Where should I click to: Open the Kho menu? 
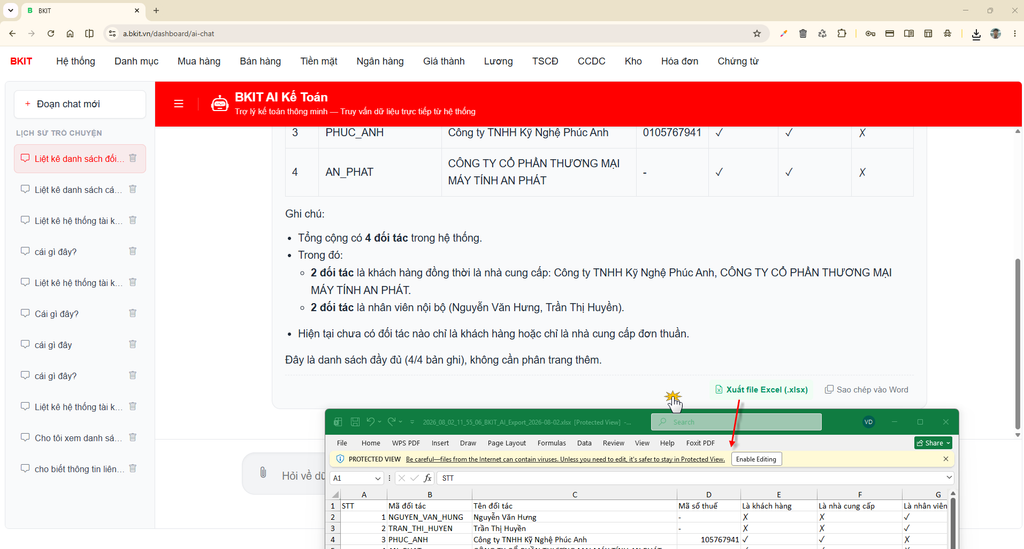pos(633,61)
